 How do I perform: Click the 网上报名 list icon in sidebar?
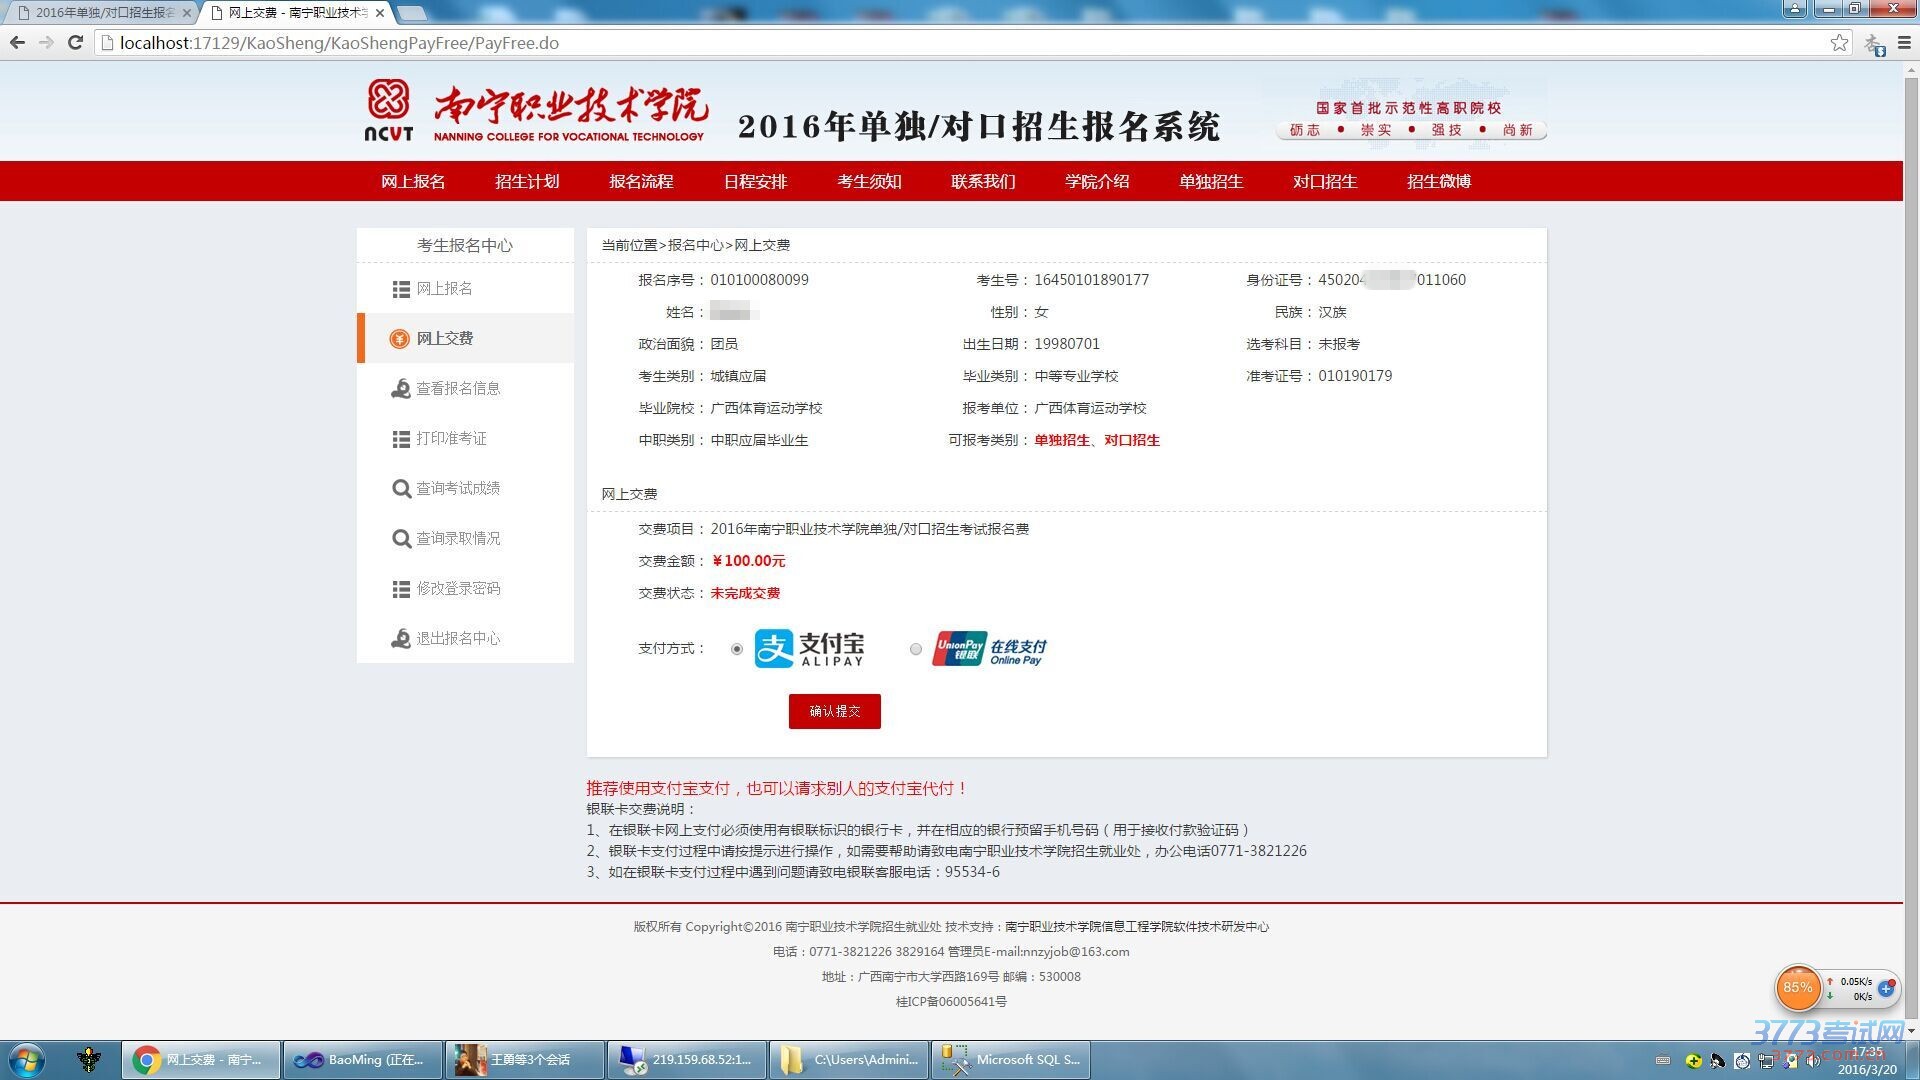click(x=401, y=289)
